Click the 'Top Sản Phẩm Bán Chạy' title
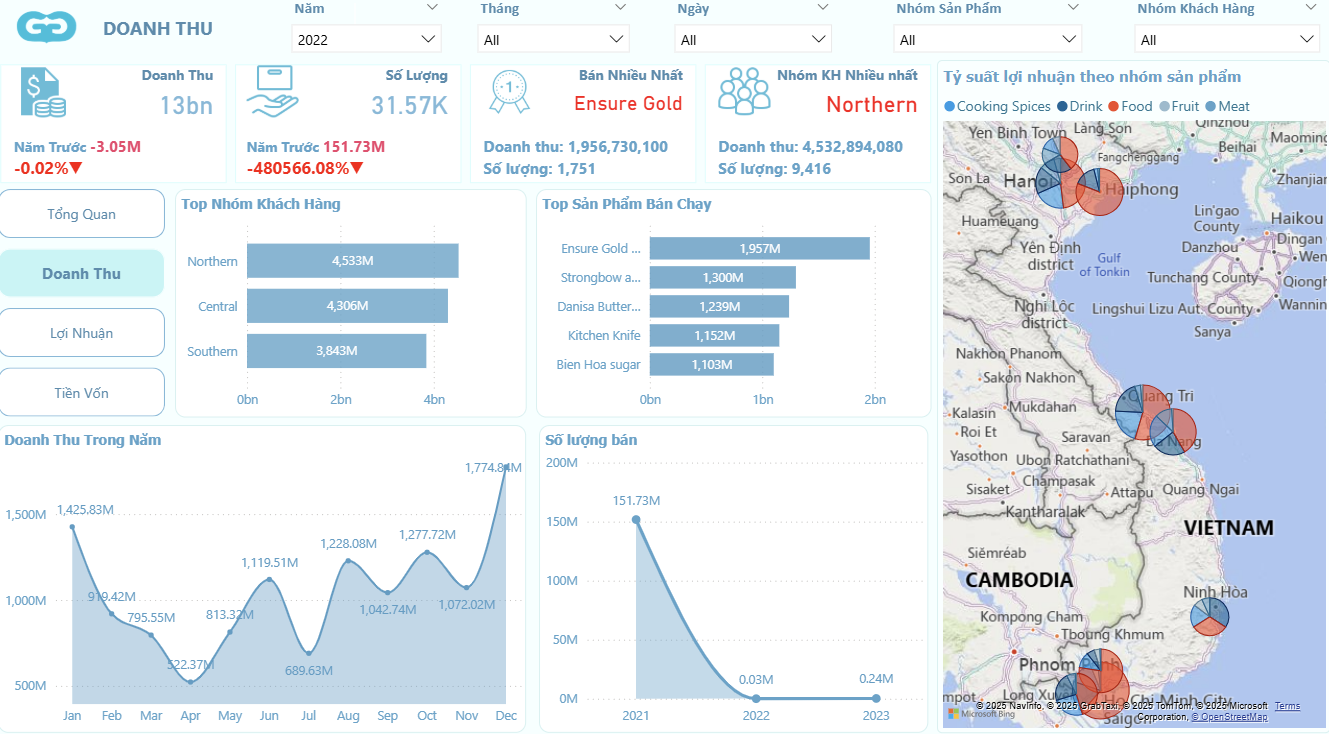 (x=627, y=204)
